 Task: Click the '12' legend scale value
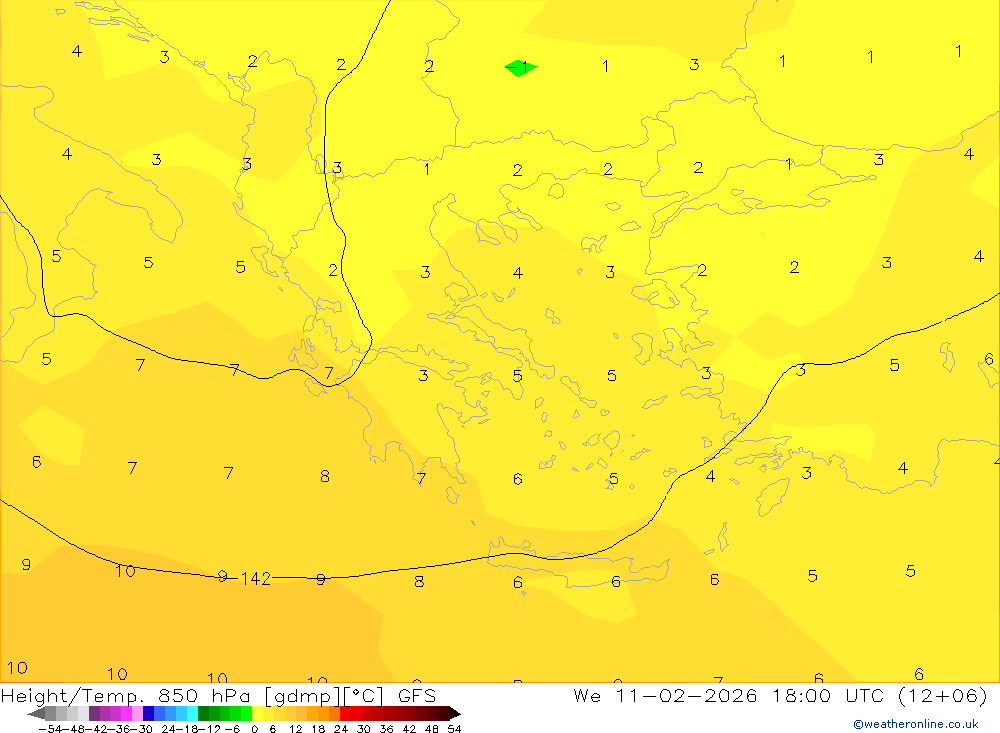295,729
